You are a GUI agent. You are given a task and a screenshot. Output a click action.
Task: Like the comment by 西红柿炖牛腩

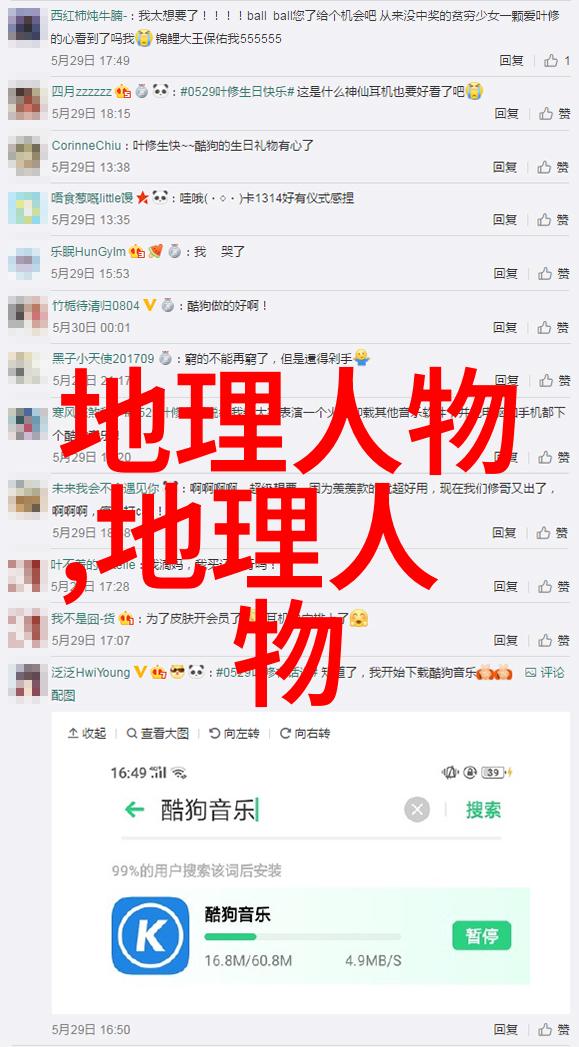point(556,61)
